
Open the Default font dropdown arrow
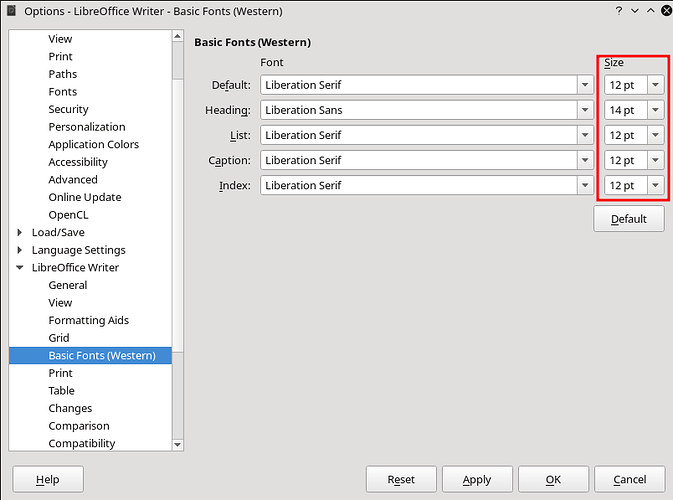tap(585, 85)
